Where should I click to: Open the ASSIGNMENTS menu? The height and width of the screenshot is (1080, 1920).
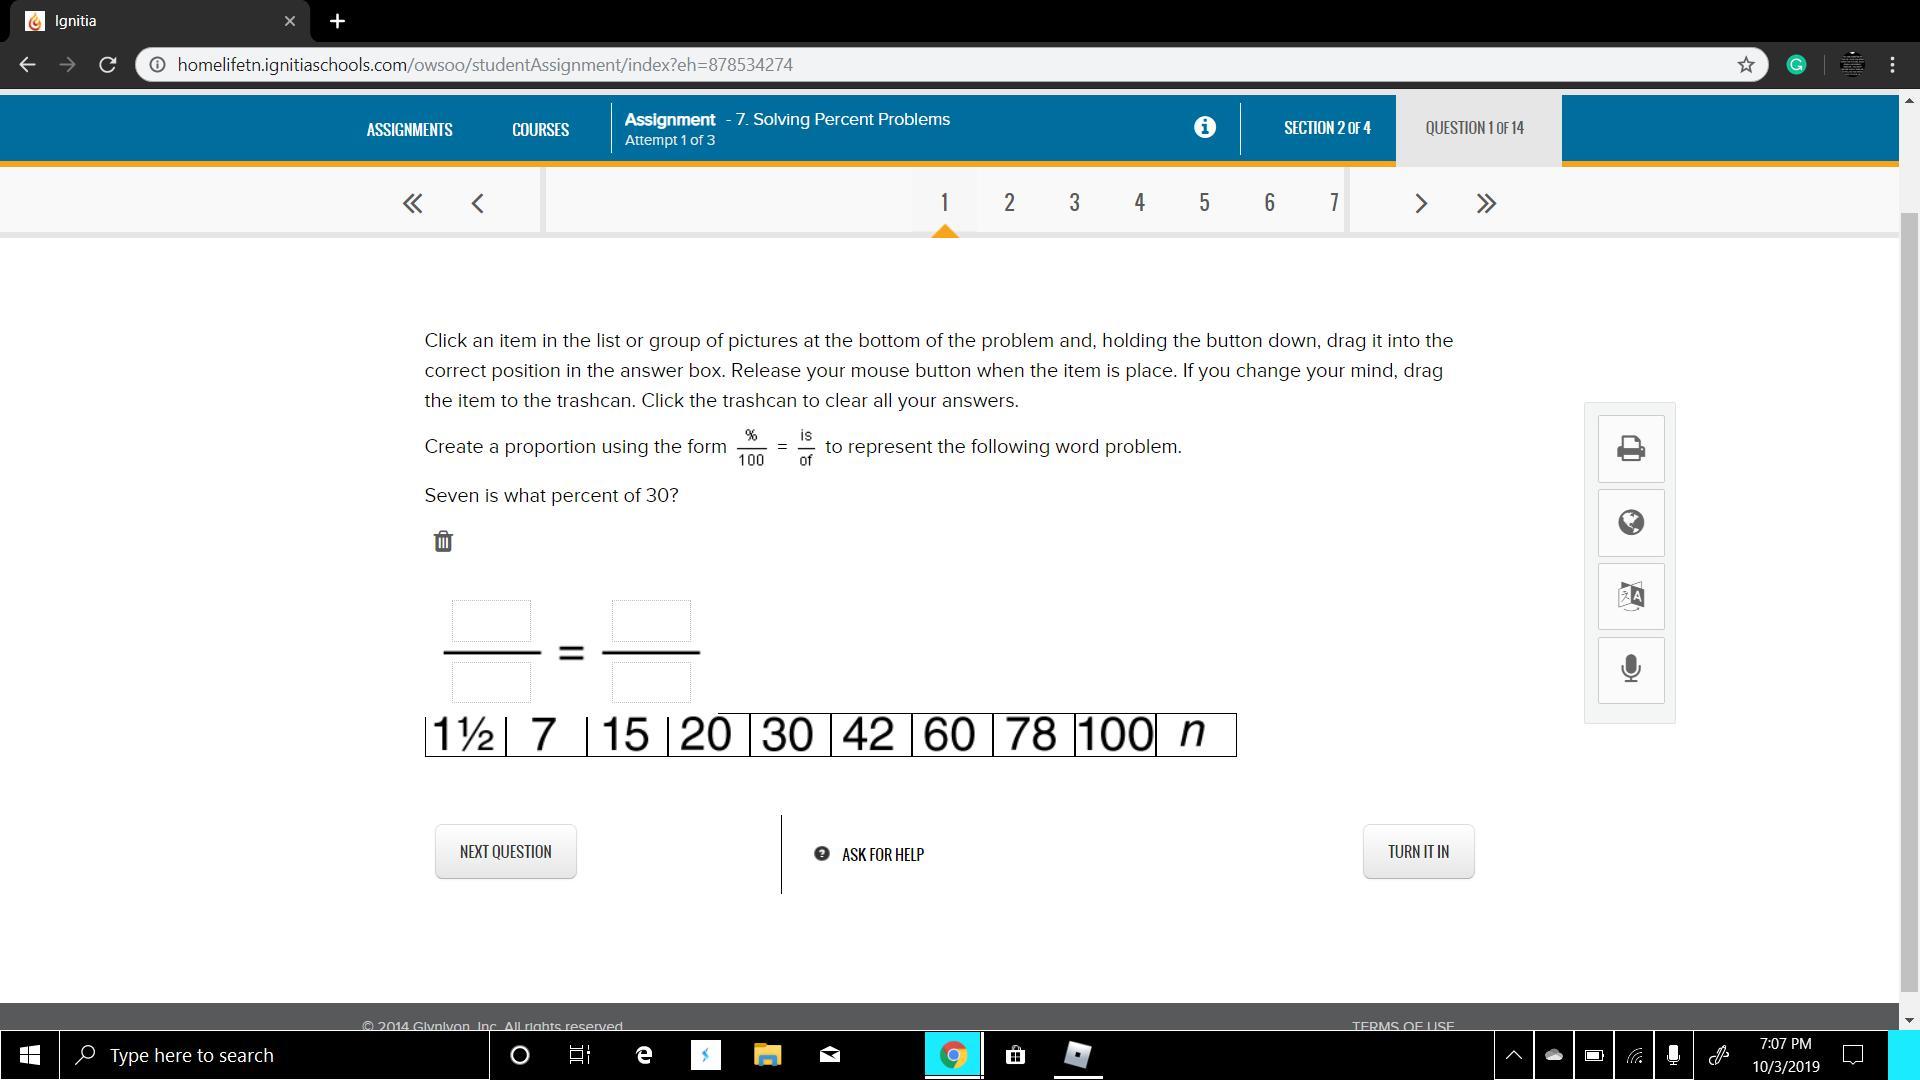pyautogui.click(x=409, y=129)
